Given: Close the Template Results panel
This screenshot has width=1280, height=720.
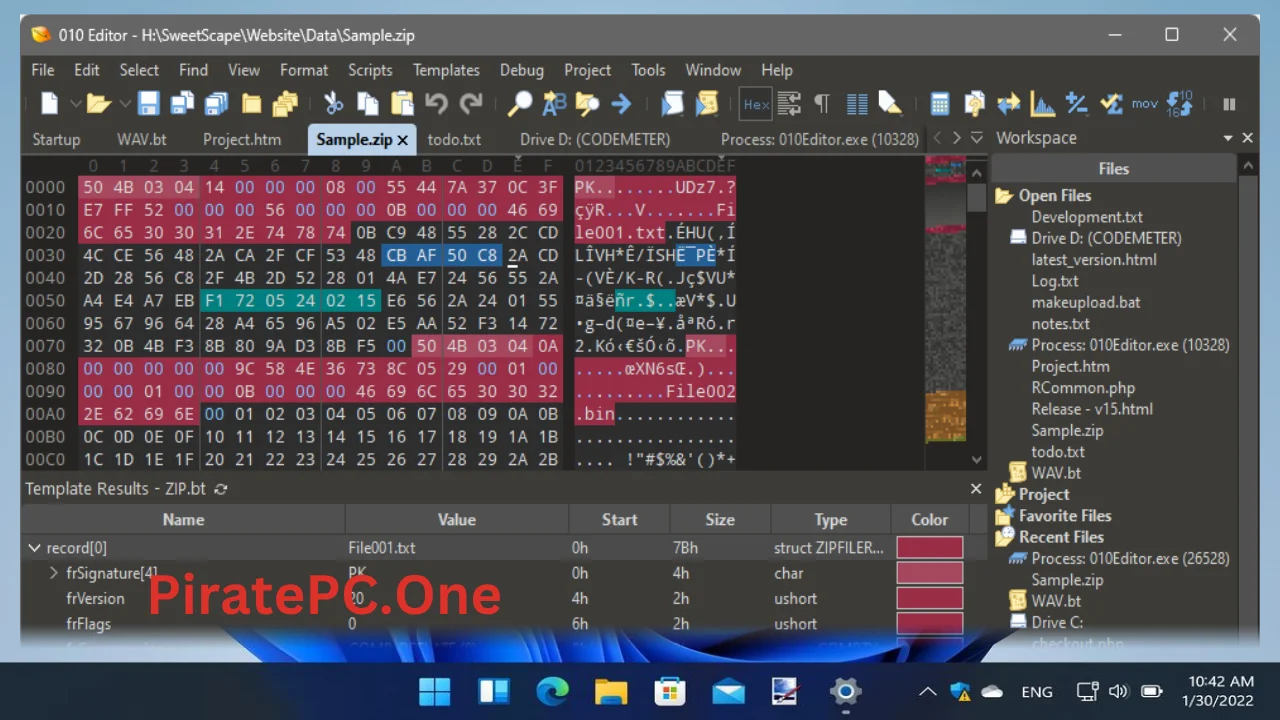Looking at the screenshot, I should [976, 489].
